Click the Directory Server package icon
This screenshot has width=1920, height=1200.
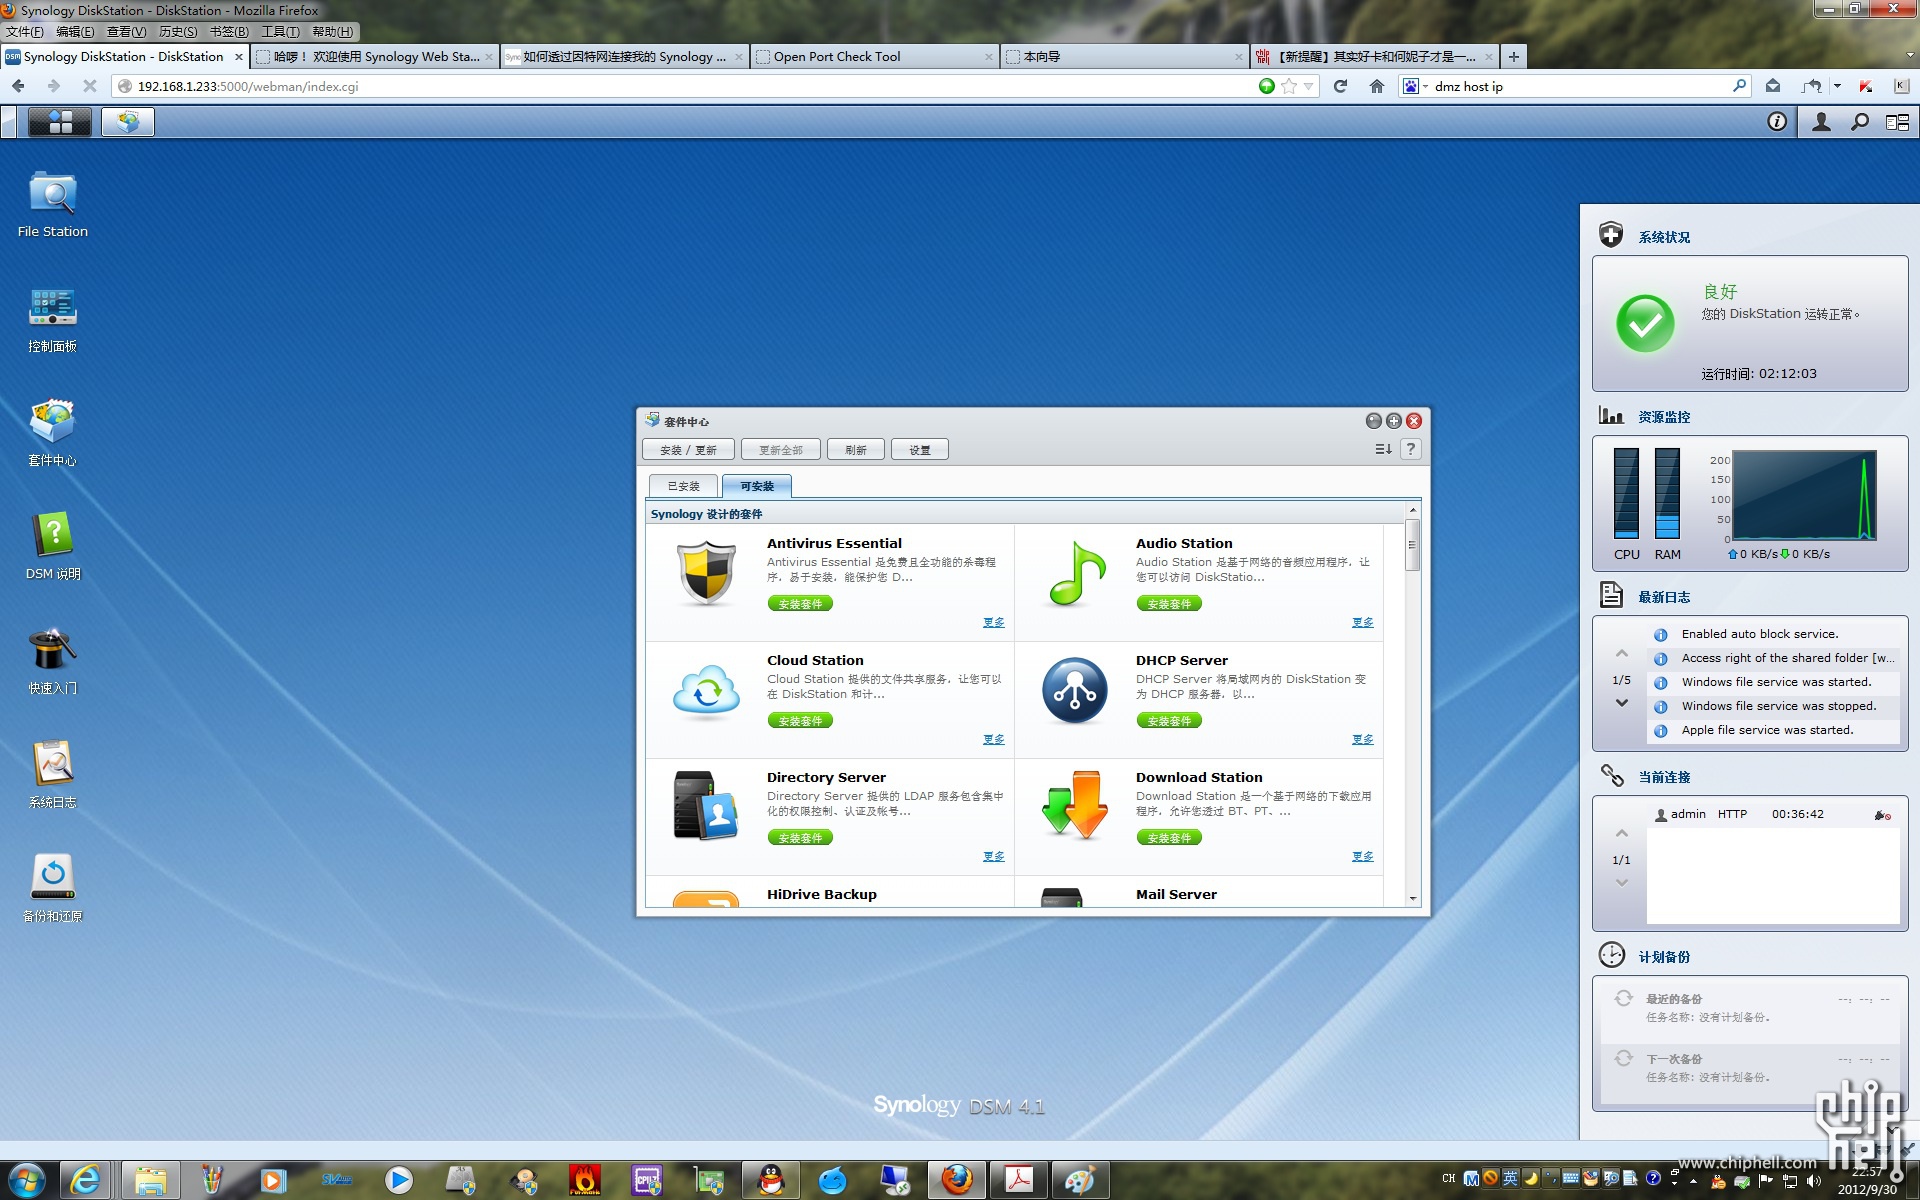pos(707,806)
